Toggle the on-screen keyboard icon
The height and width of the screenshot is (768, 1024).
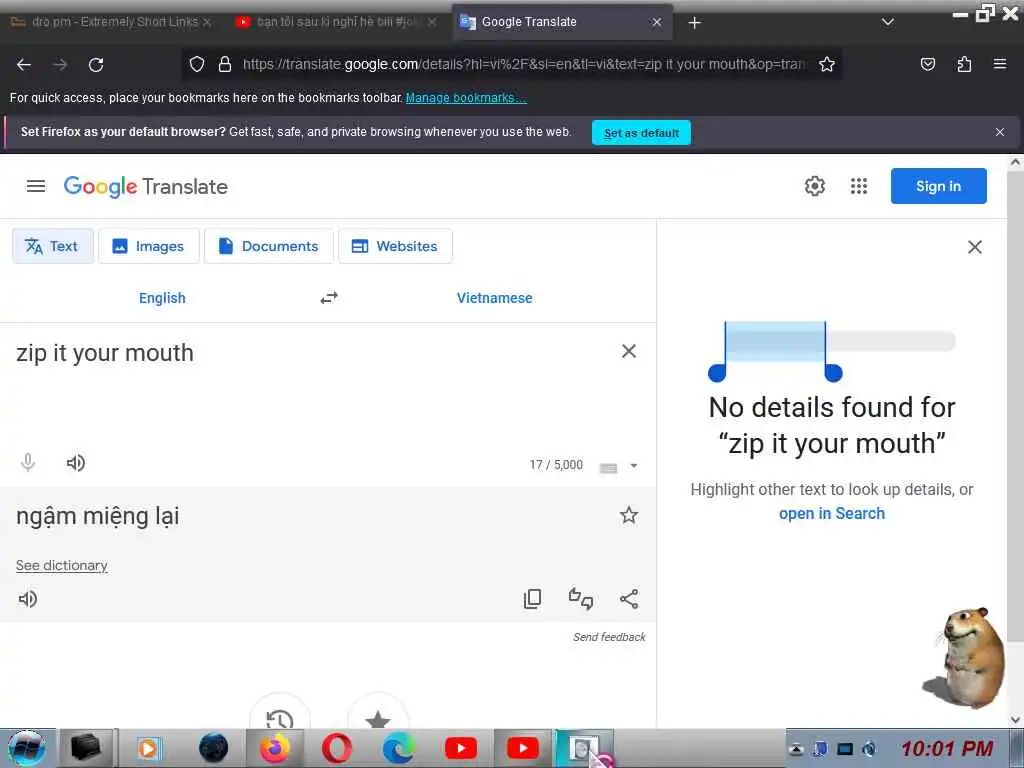[609, 467]
